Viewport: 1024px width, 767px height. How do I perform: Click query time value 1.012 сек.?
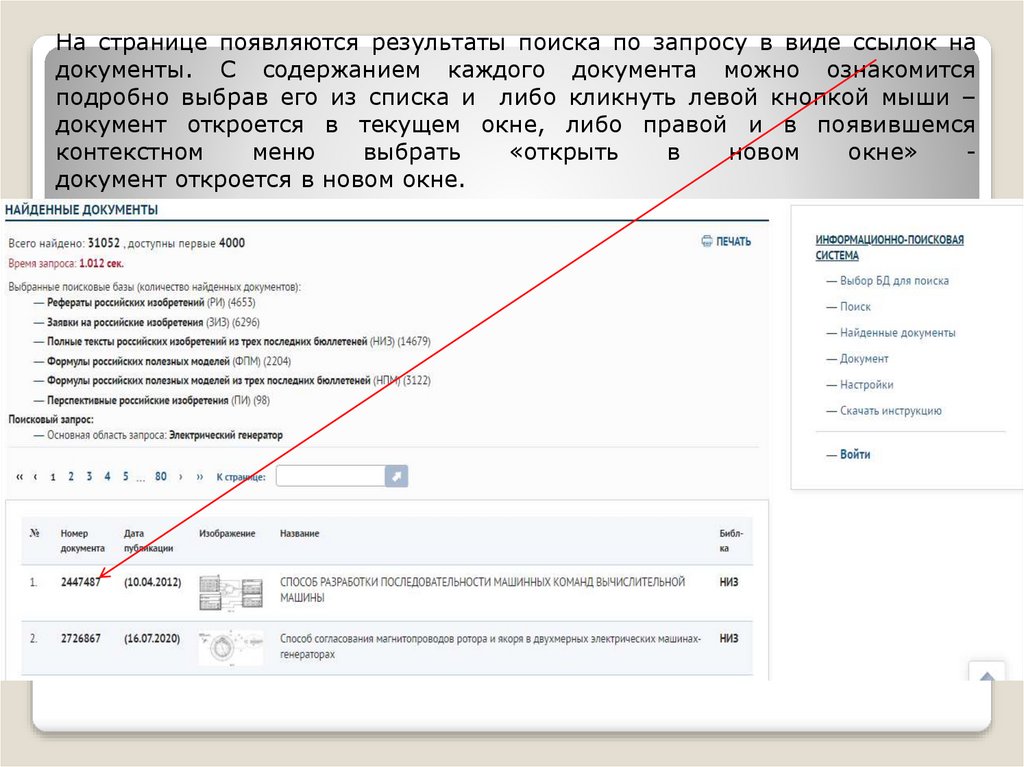(101, 264)
